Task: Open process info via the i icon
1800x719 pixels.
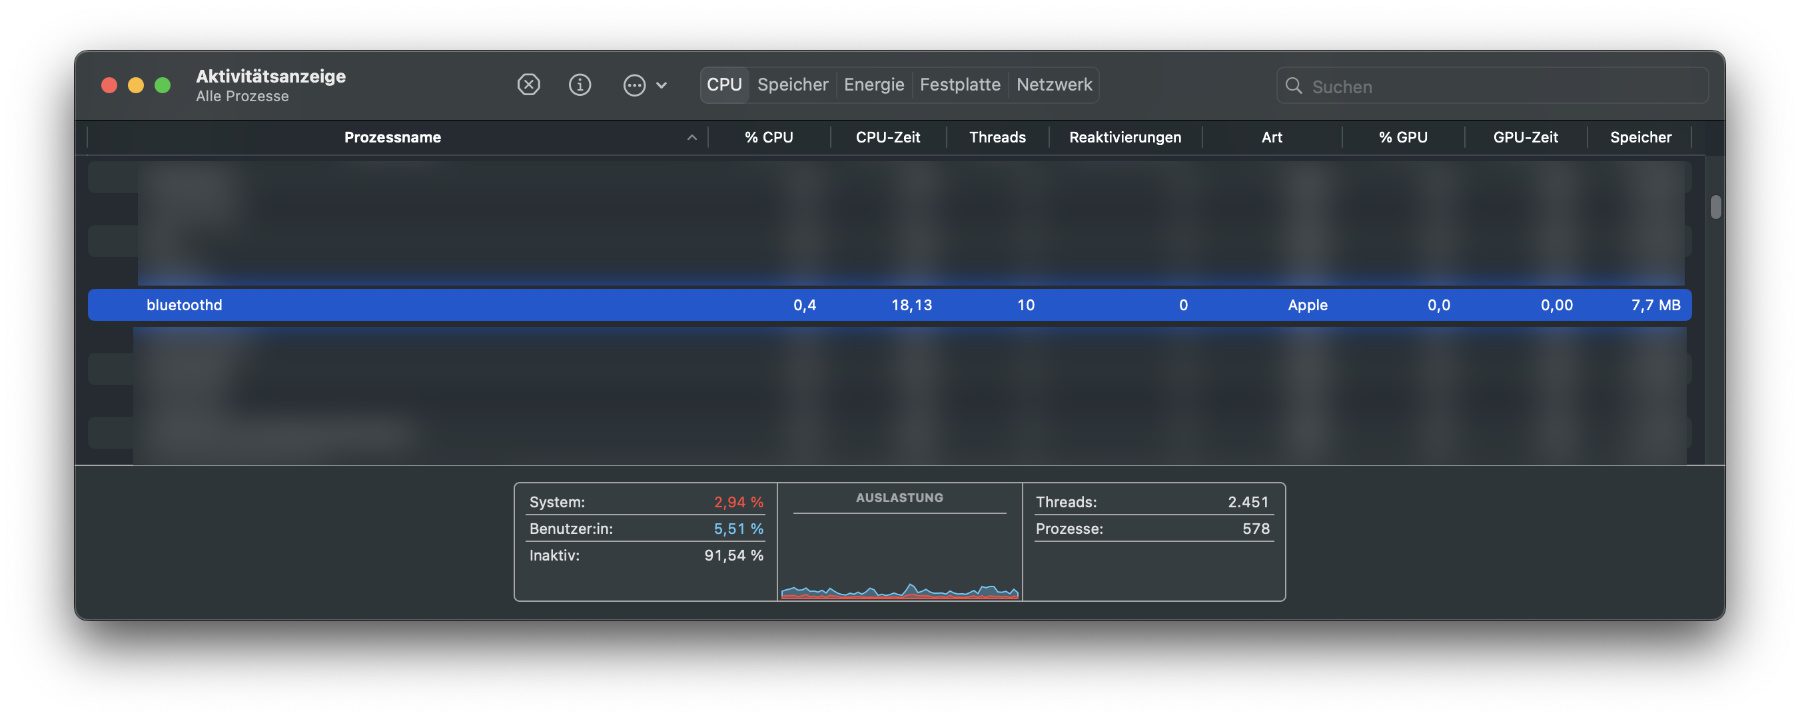Action: tap(580, 85)
